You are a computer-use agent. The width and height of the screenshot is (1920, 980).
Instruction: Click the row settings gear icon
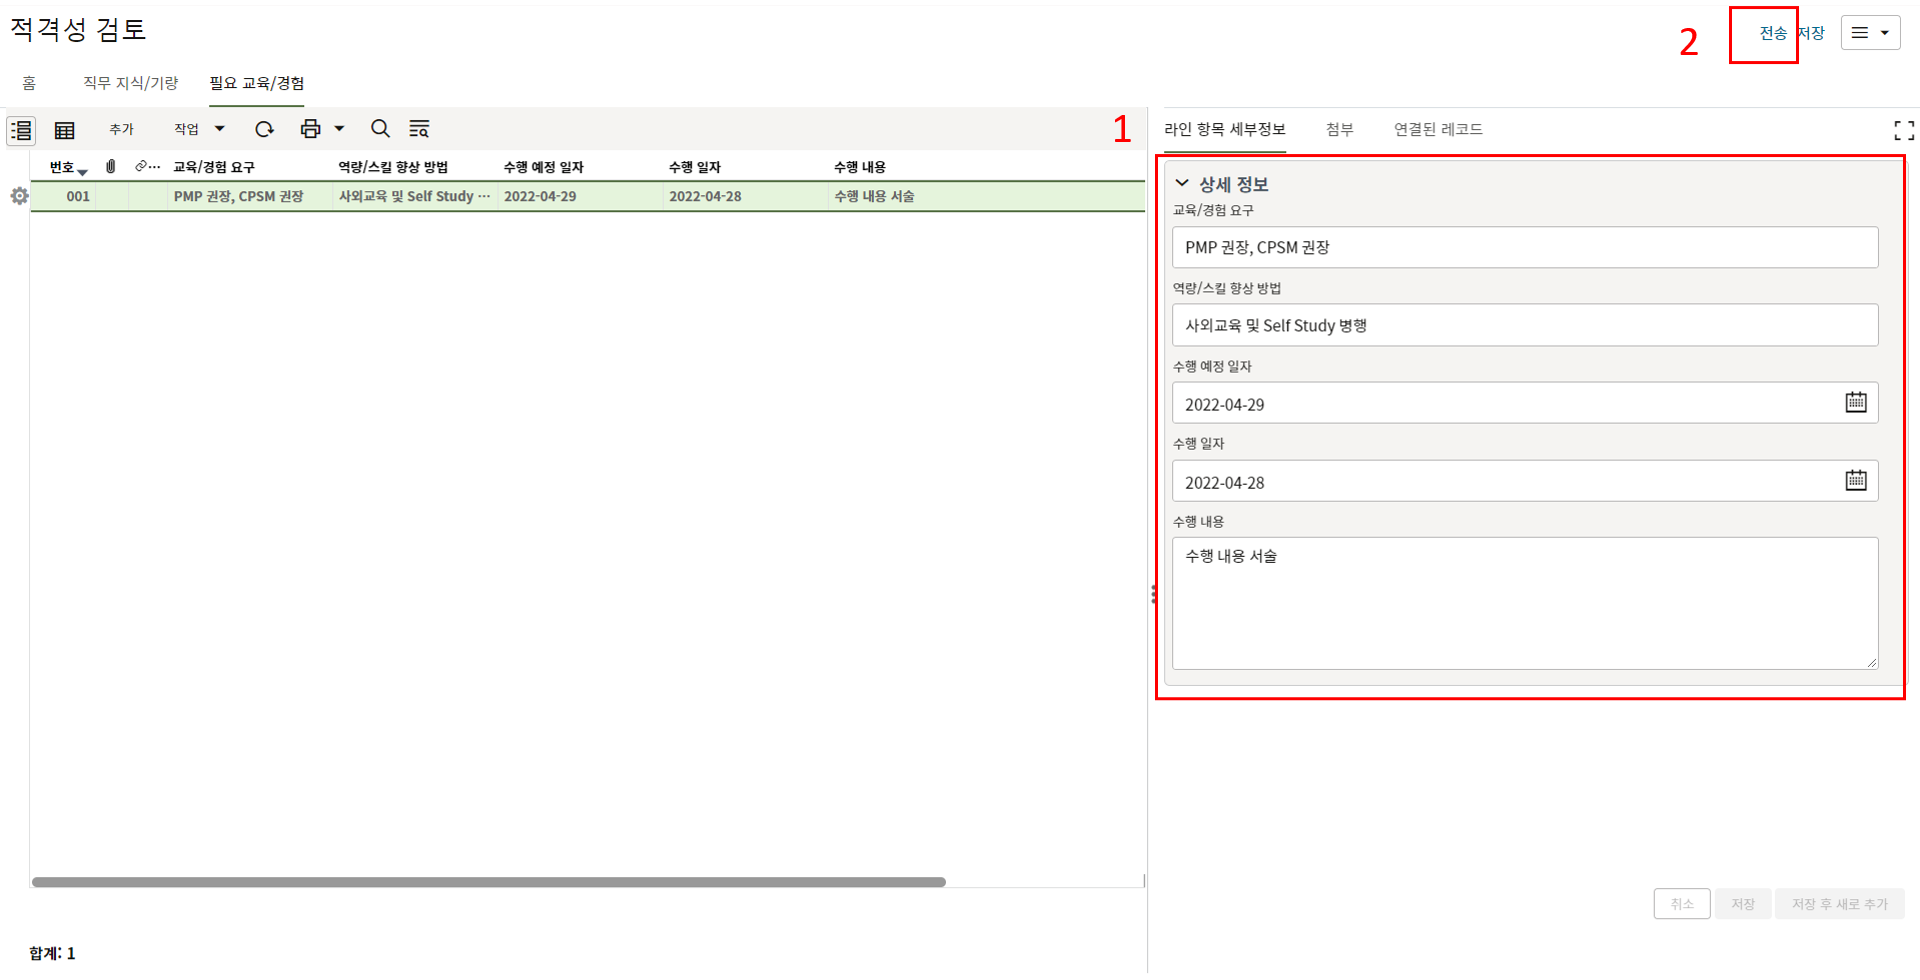[x=19, y=196]
